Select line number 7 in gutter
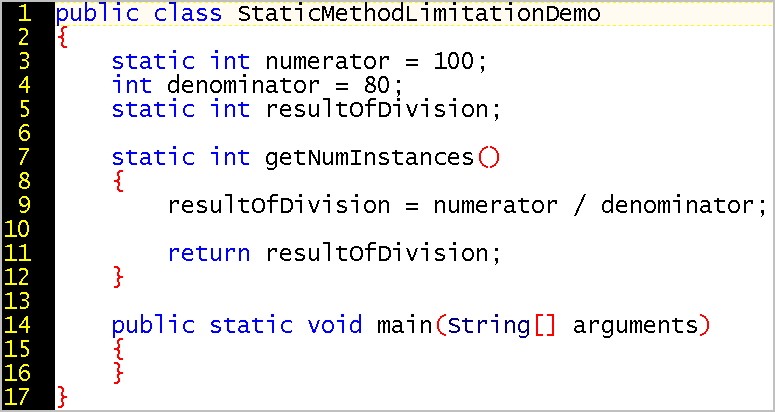The image size is (775, 412). pyautogui.click(x=24, y=158)
